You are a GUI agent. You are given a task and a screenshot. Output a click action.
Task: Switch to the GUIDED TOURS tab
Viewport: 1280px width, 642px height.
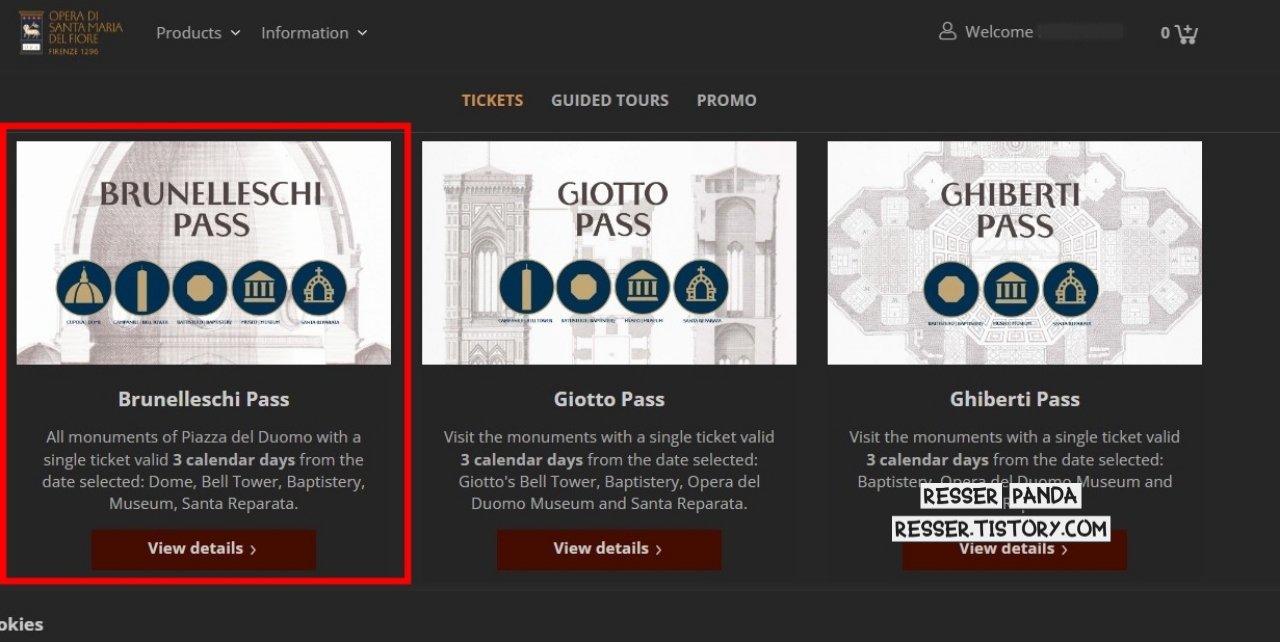pyautogui.click(x=610, y=100)
